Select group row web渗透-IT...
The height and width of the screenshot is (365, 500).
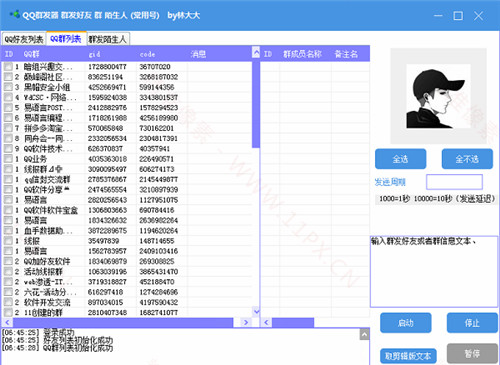tap(127, 282)
